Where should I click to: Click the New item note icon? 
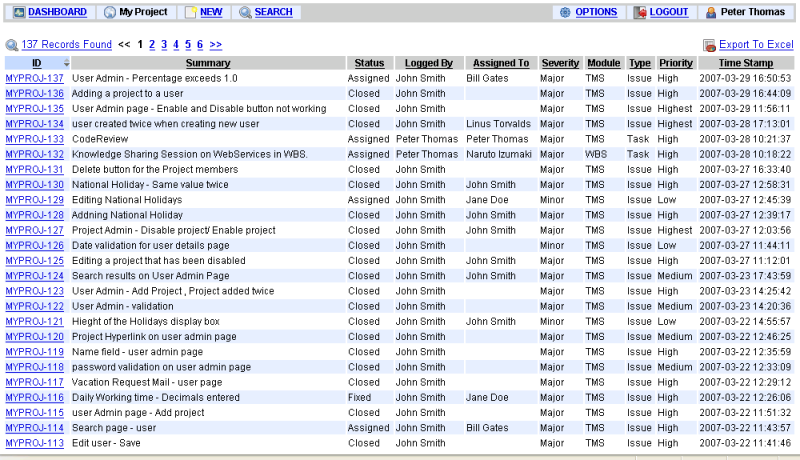[x=191, y=12]
